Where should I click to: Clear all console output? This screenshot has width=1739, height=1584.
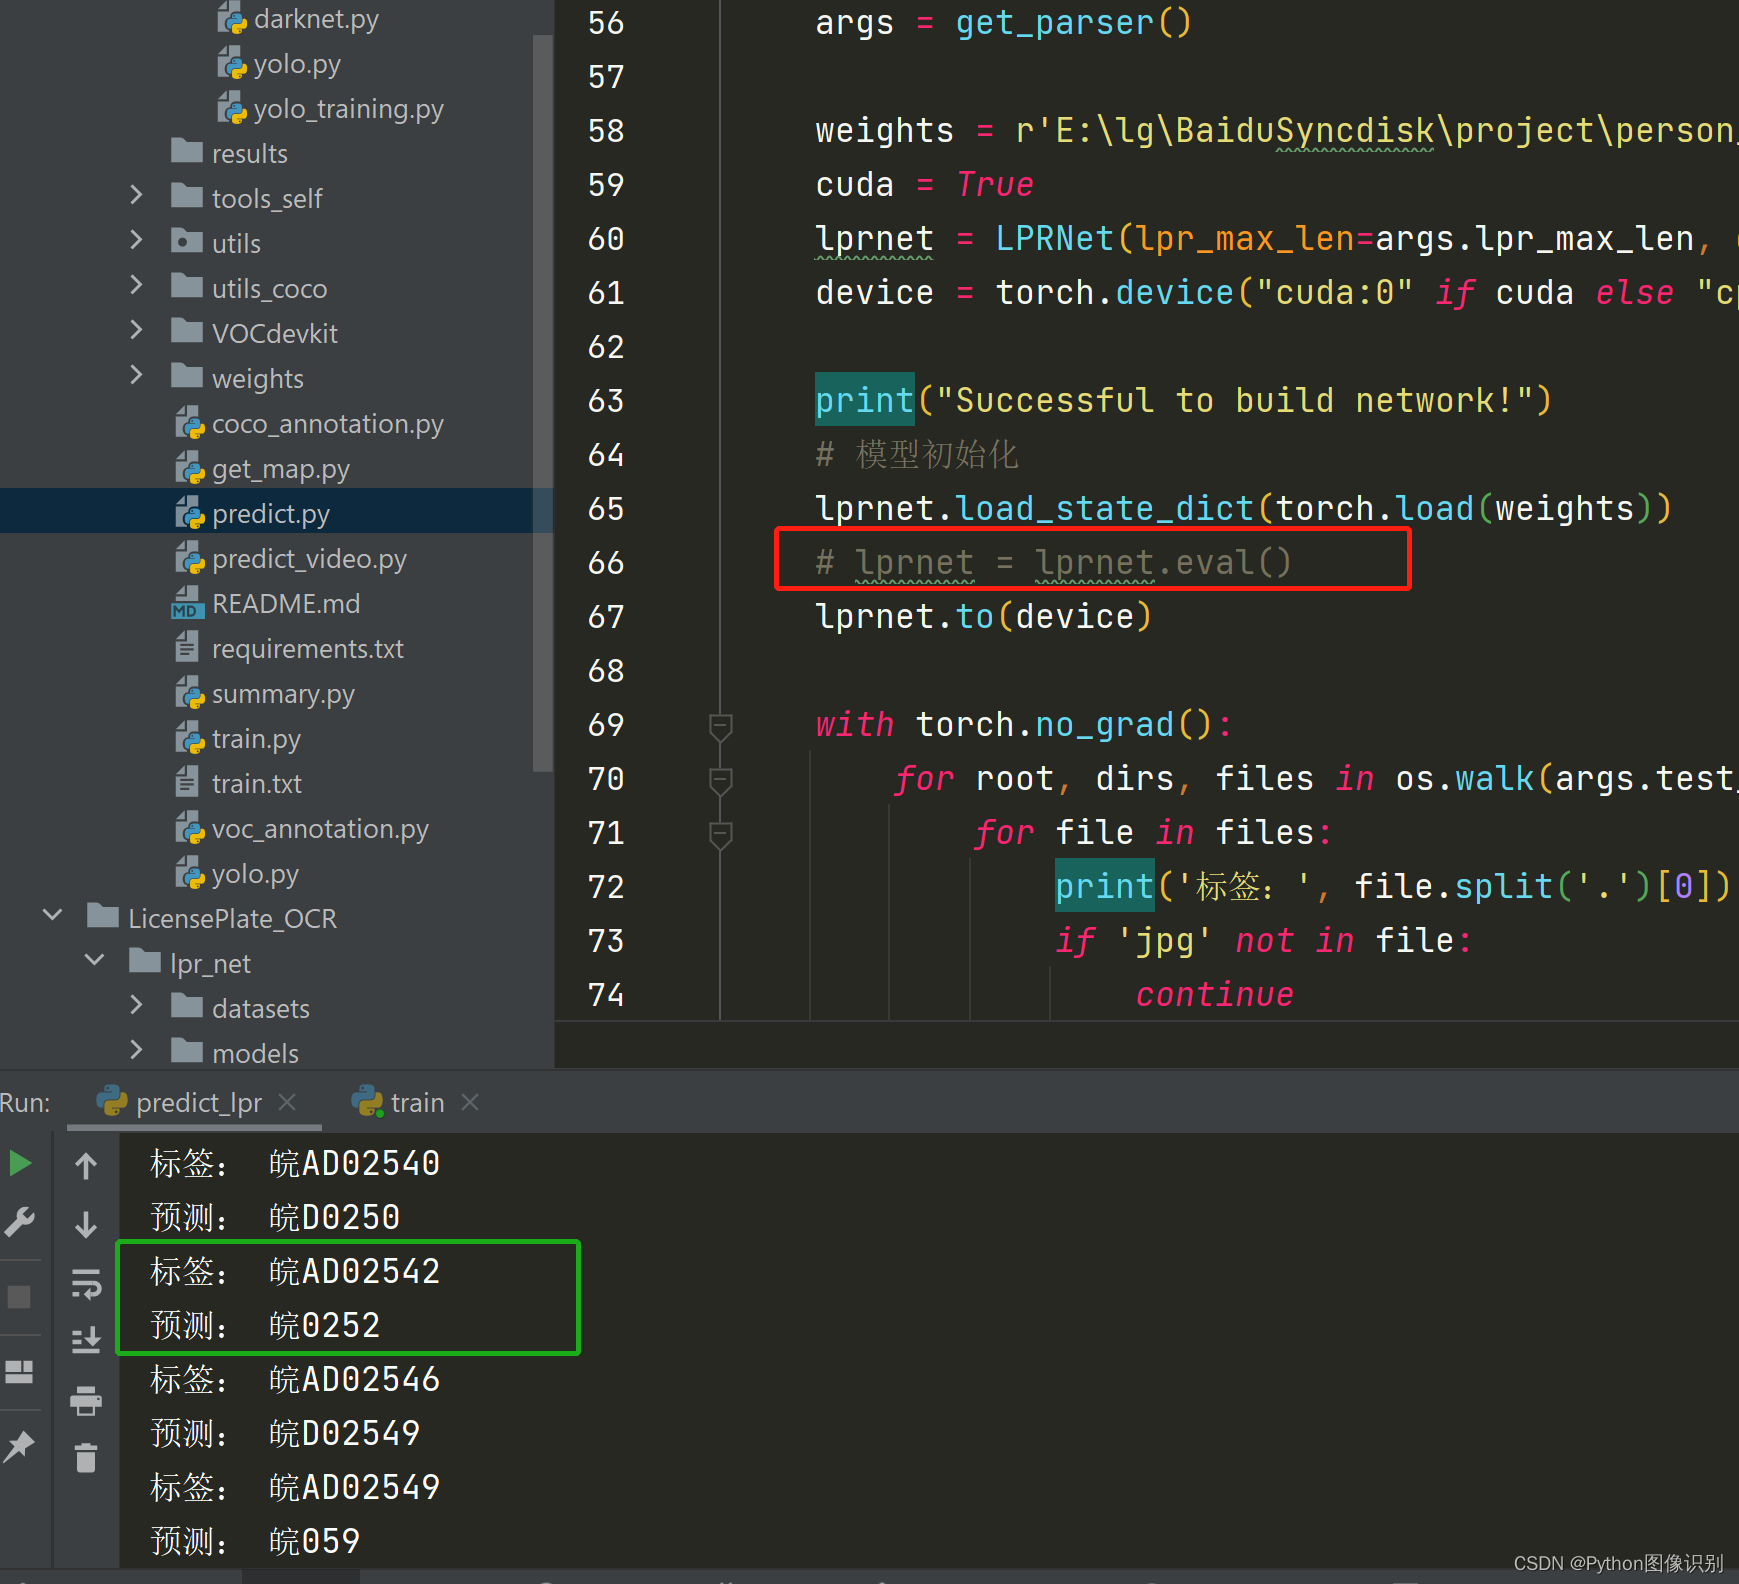pyautogui.click(x=86, y=1458)
